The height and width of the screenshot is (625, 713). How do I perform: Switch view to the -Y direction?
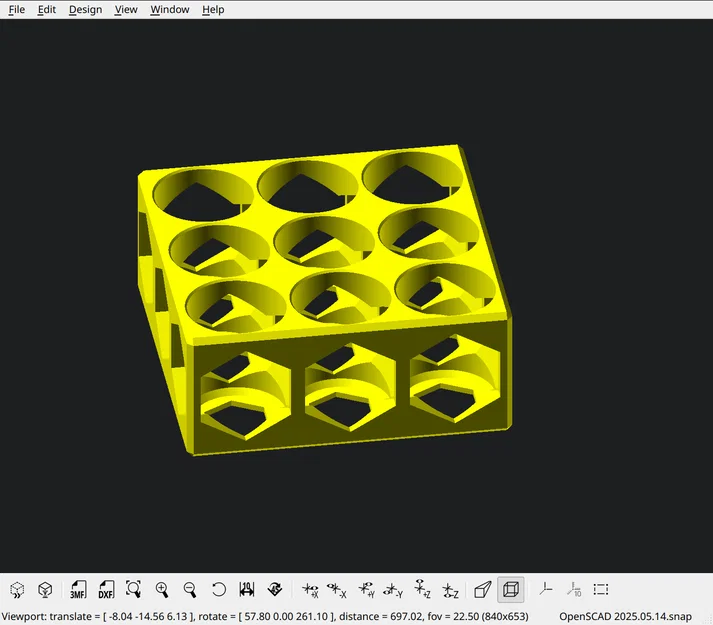tap(393, 590)
